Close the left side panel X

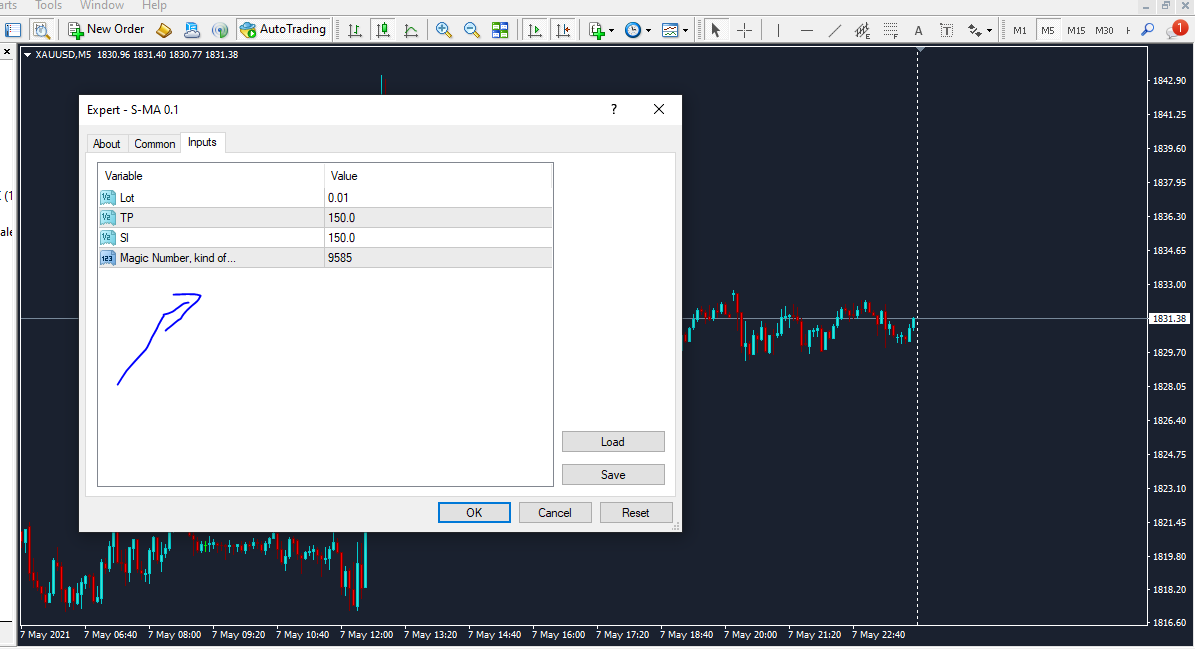pos(6,52)
